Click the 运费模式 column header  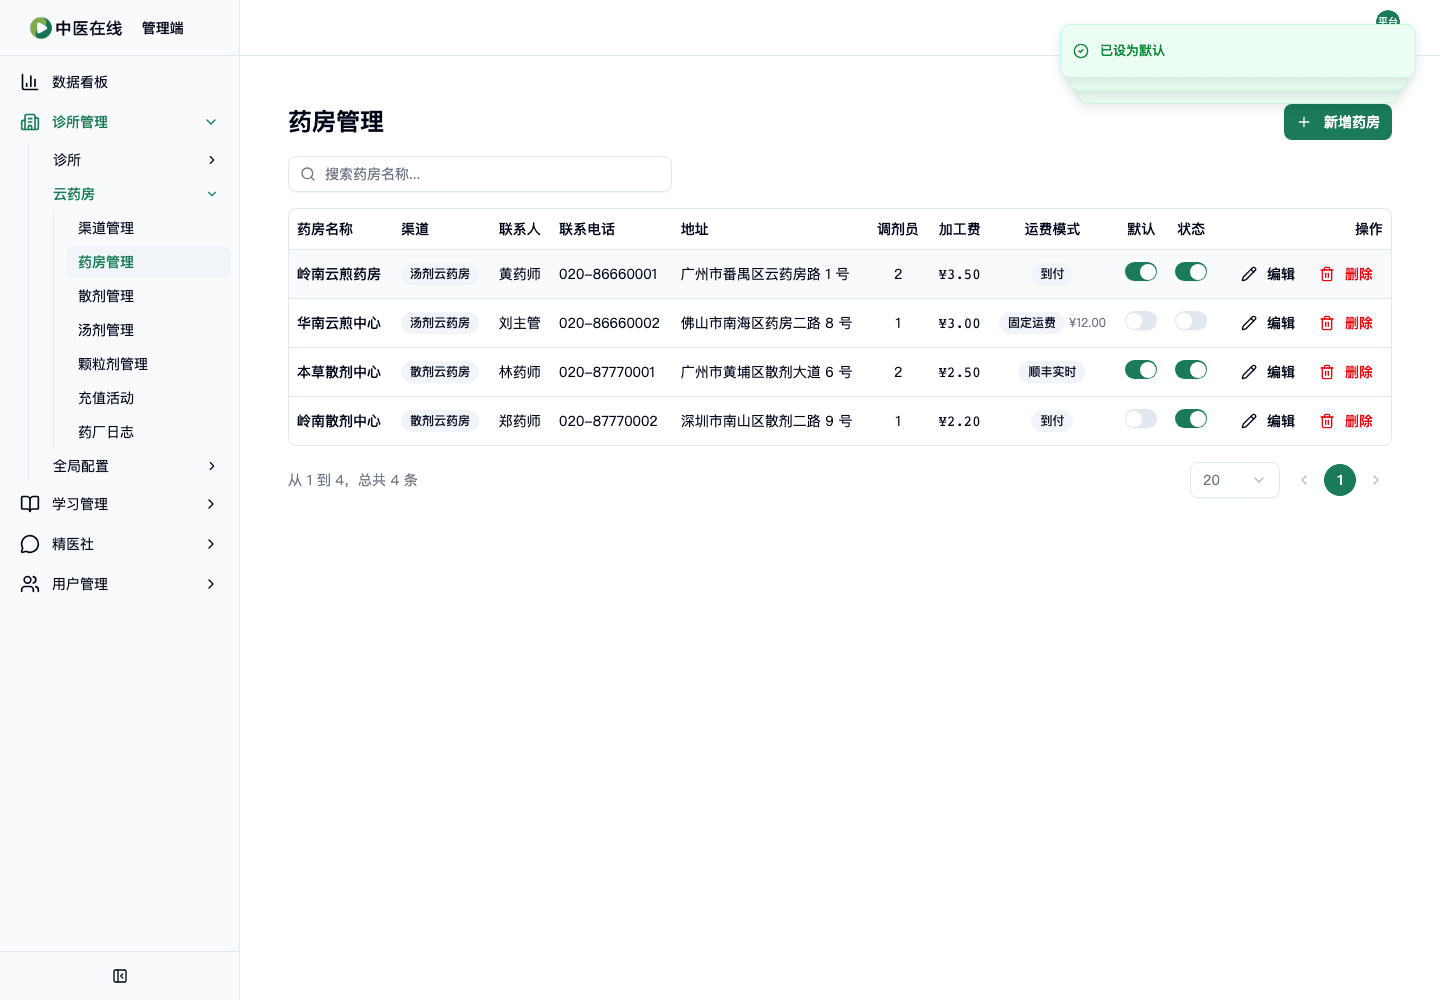[1052, 229]
